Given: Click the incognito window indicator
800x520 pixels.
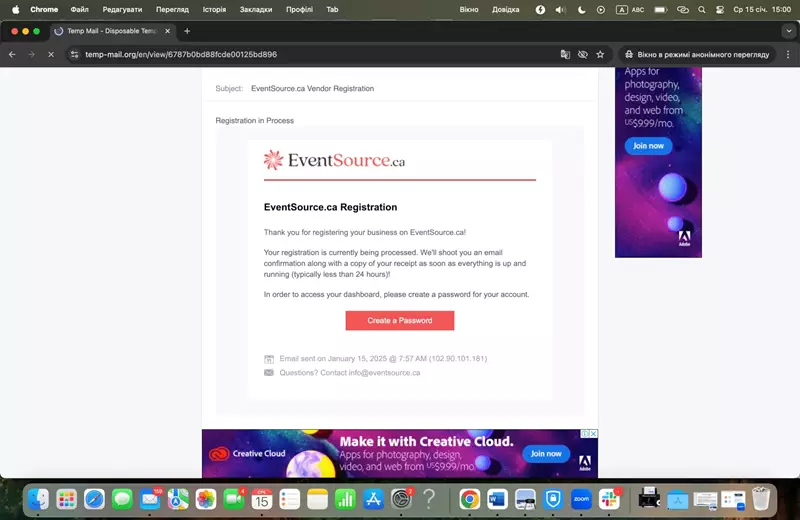Looking at the screenshot, I should (697, 54).
